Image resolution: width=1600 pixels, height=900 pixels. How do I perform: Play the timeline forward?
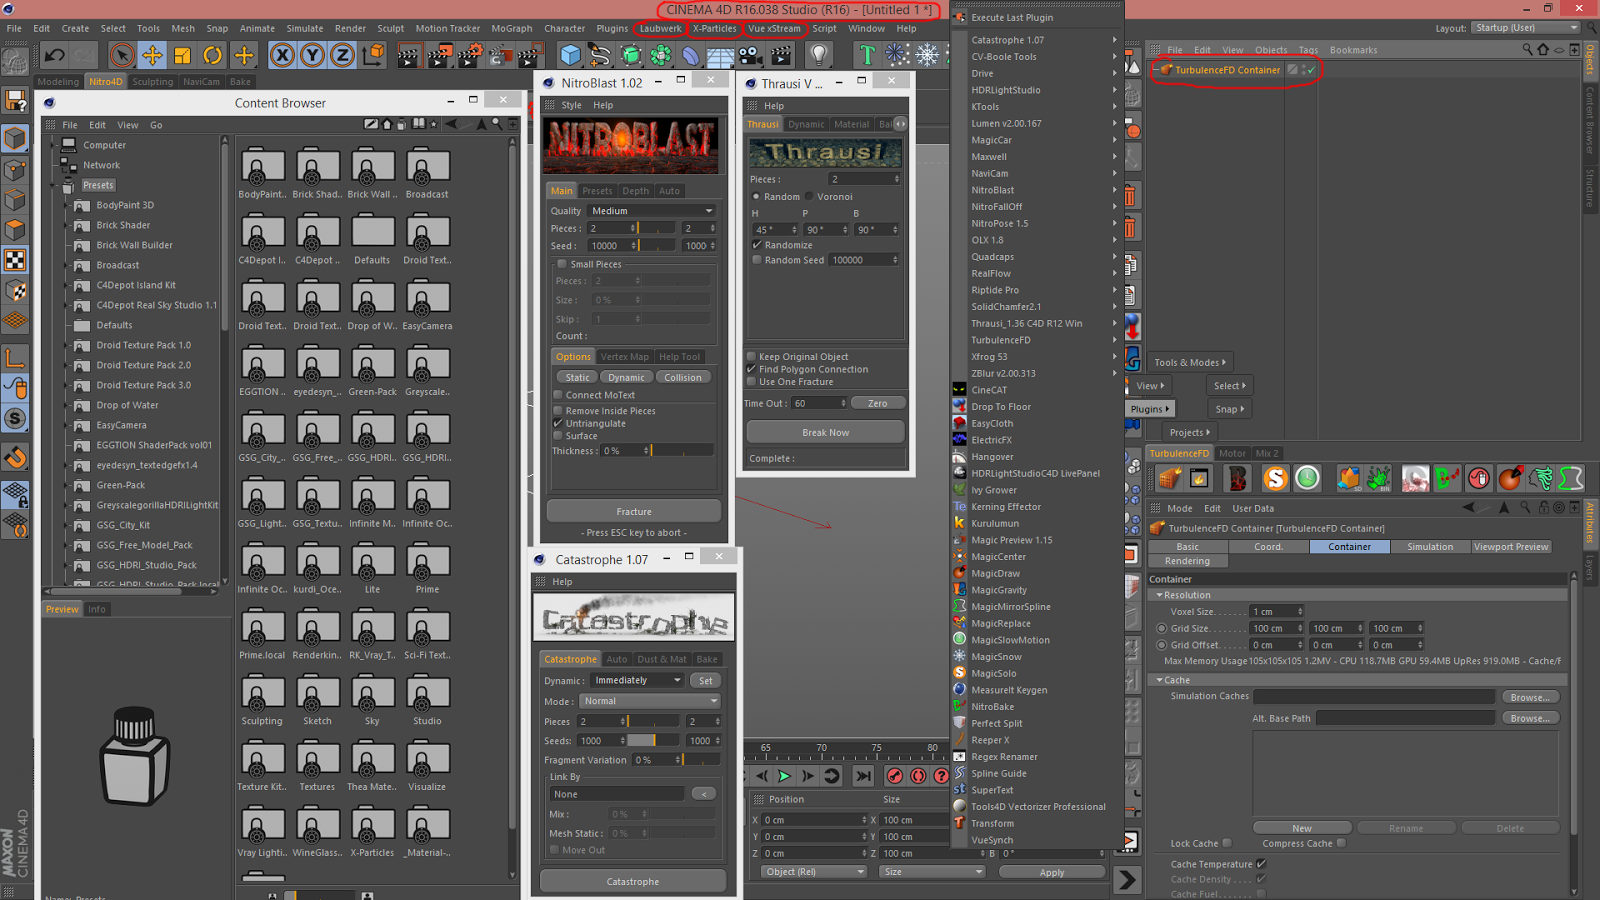(x=785, y=776)
